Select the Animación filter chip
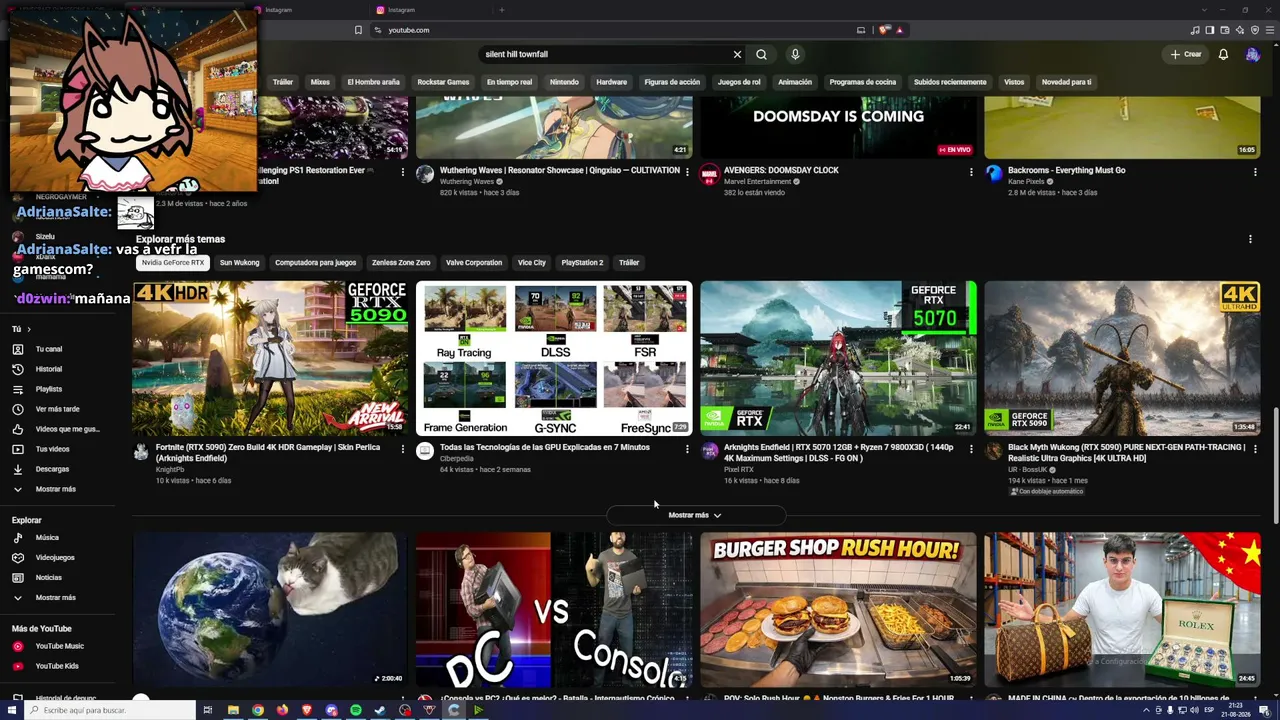Image resolution: width=1280 pixels, height=720 pixels. coord(795,82)
